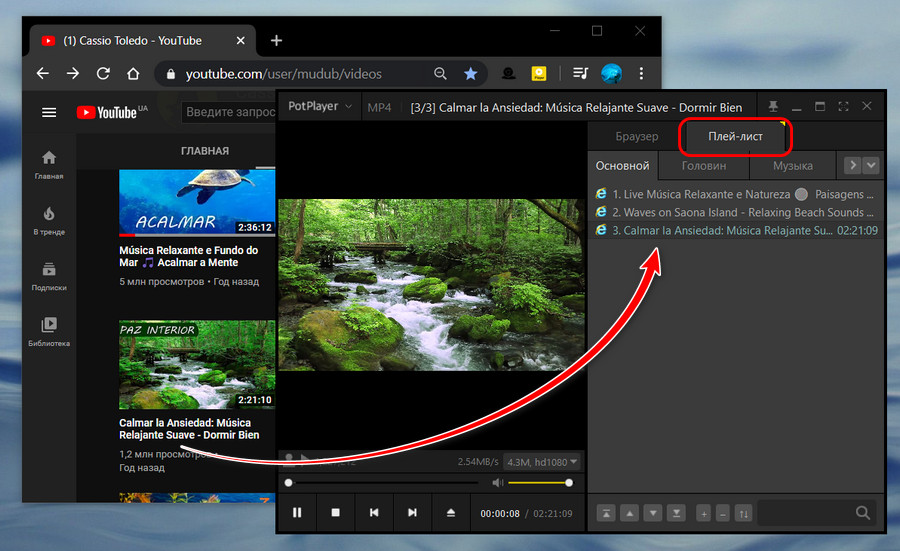Click the bookmark star icon
The width and height of the screenshot is (900, 551).
point(471,73)
